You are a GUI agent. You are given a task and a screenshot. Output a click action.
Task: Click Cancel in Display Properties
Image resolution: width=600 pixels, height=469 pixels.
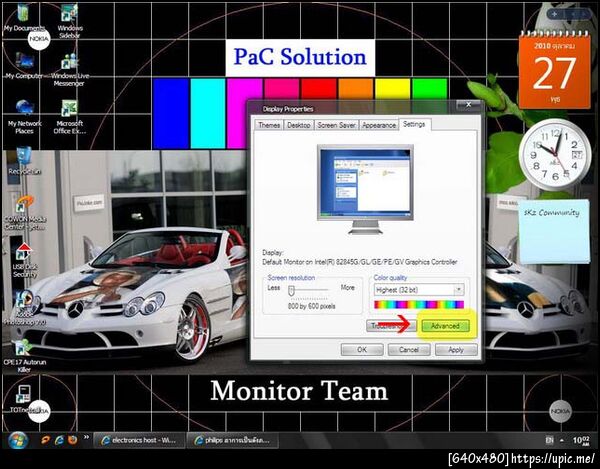point(409,349)
